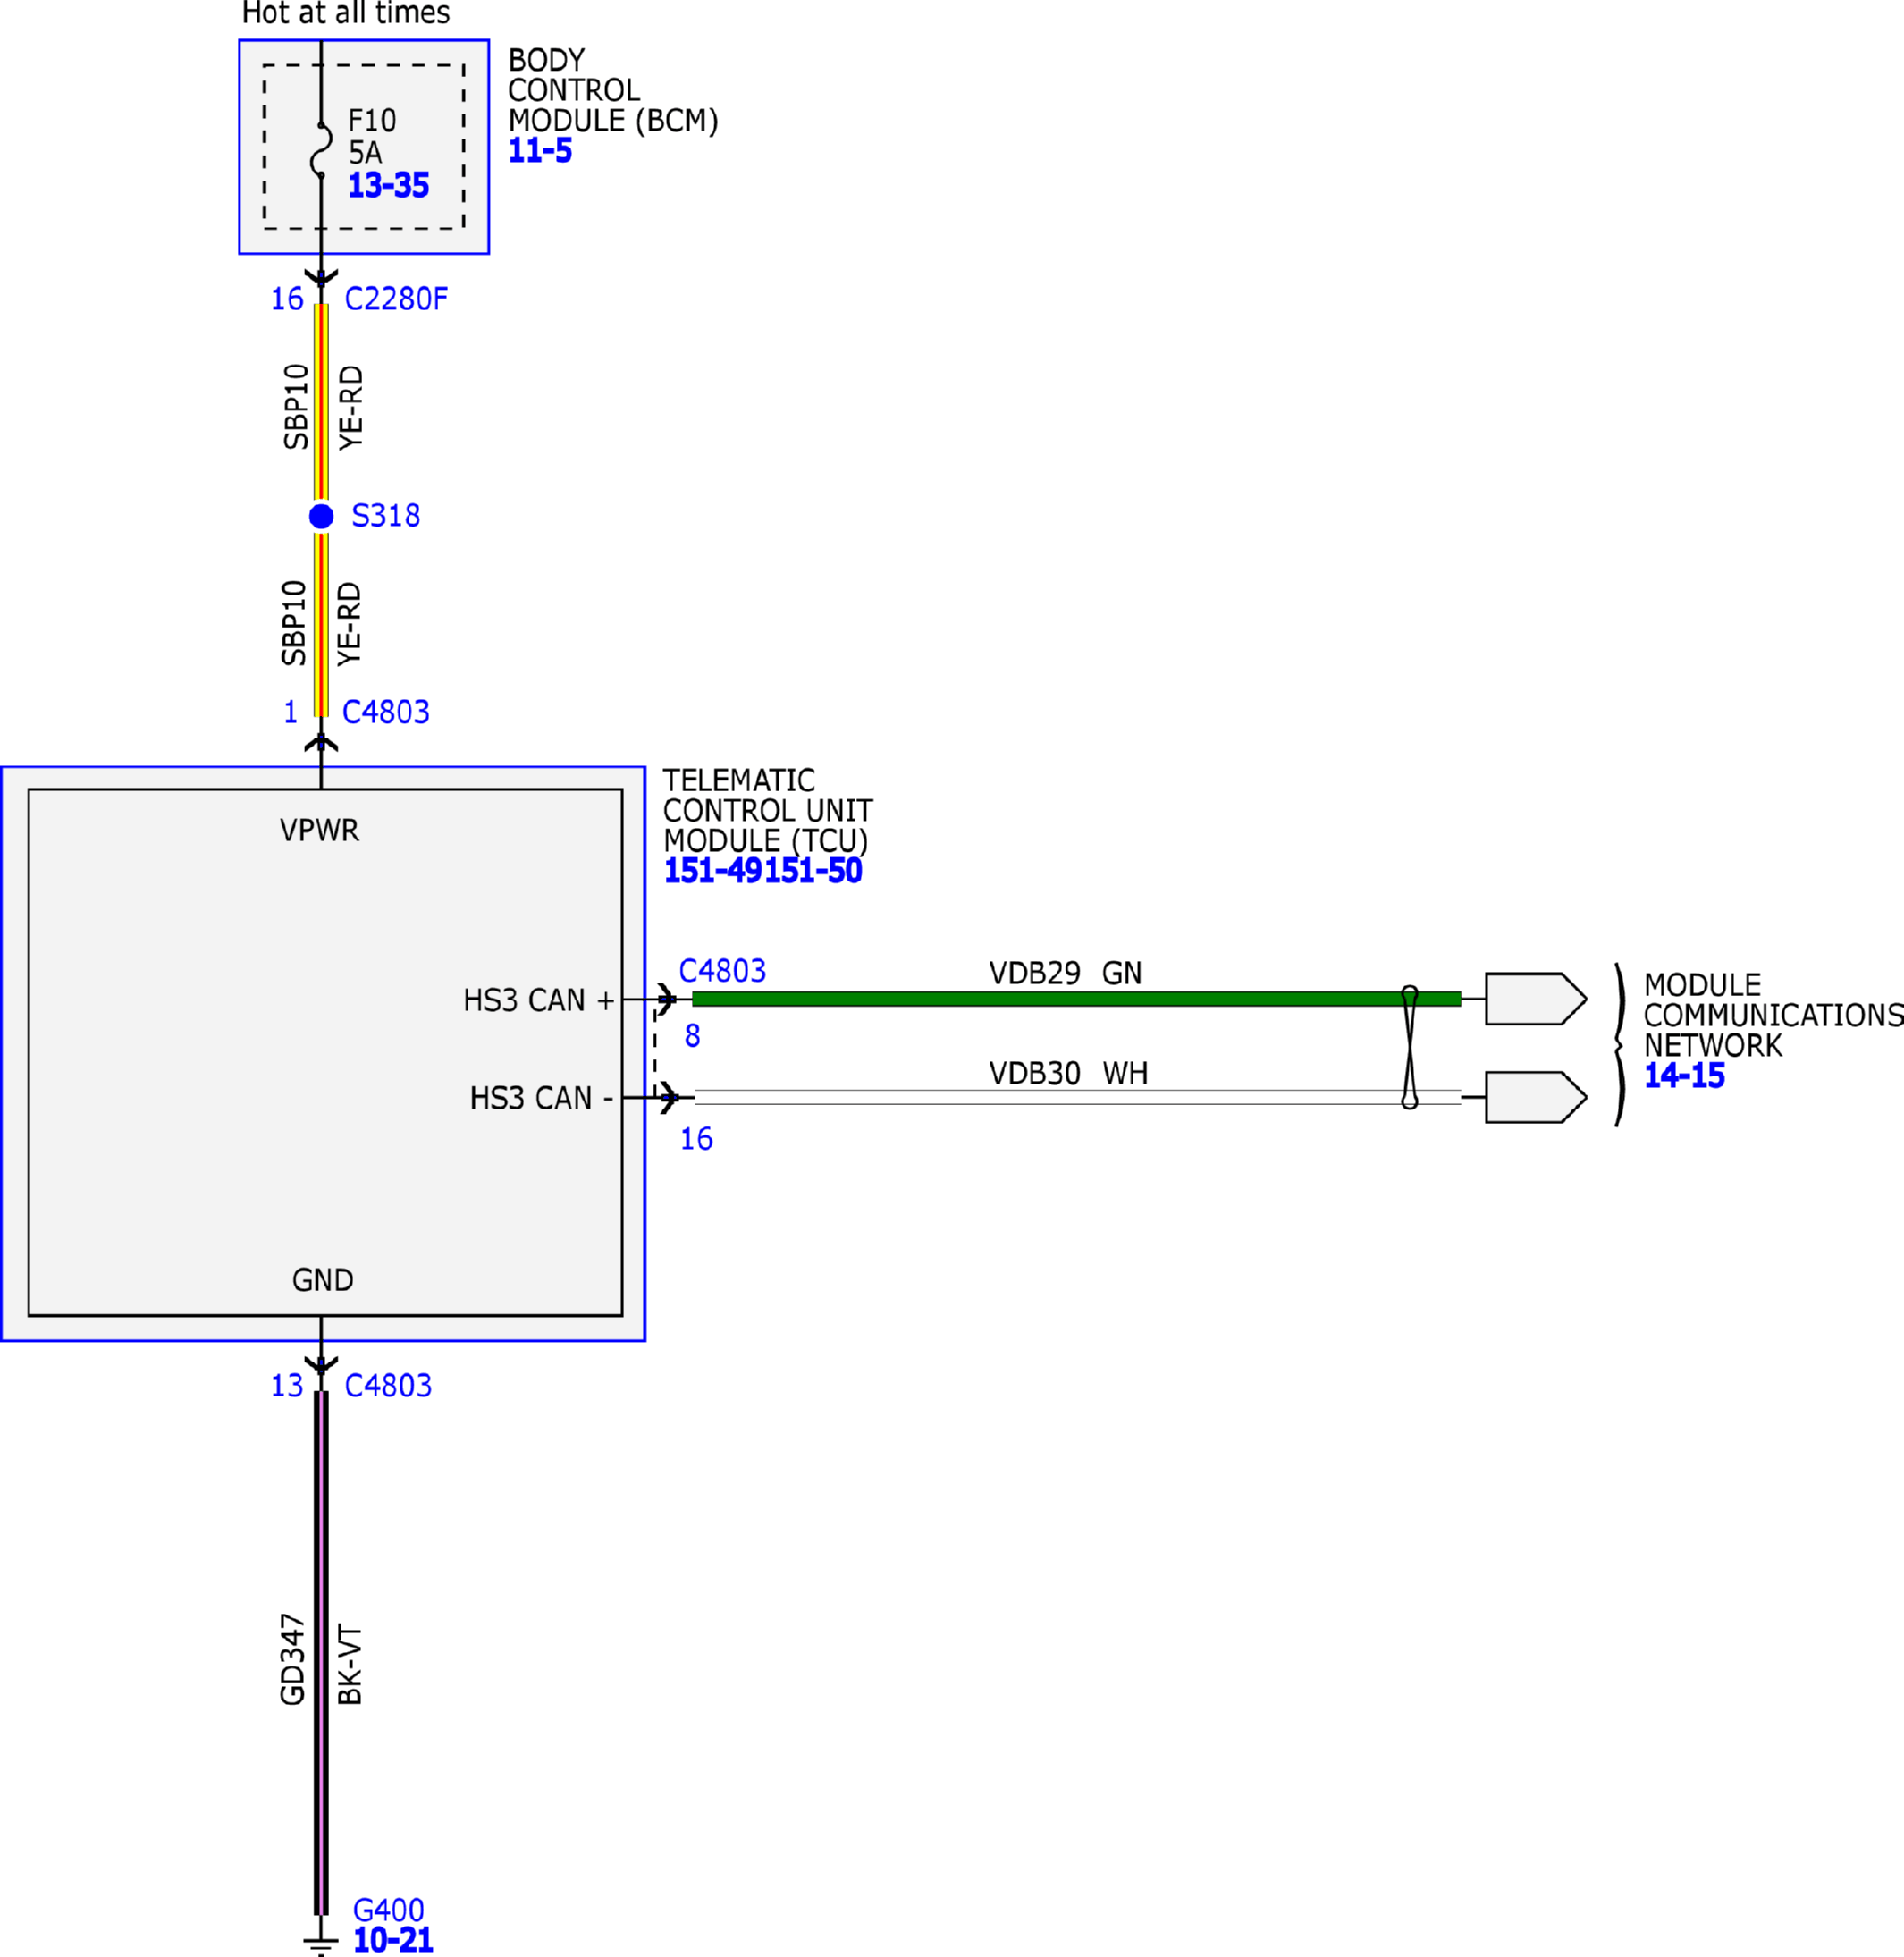Open Module Communications Network reference 14-15
This screenshot has height=1957, width=1904.
1685,1076
